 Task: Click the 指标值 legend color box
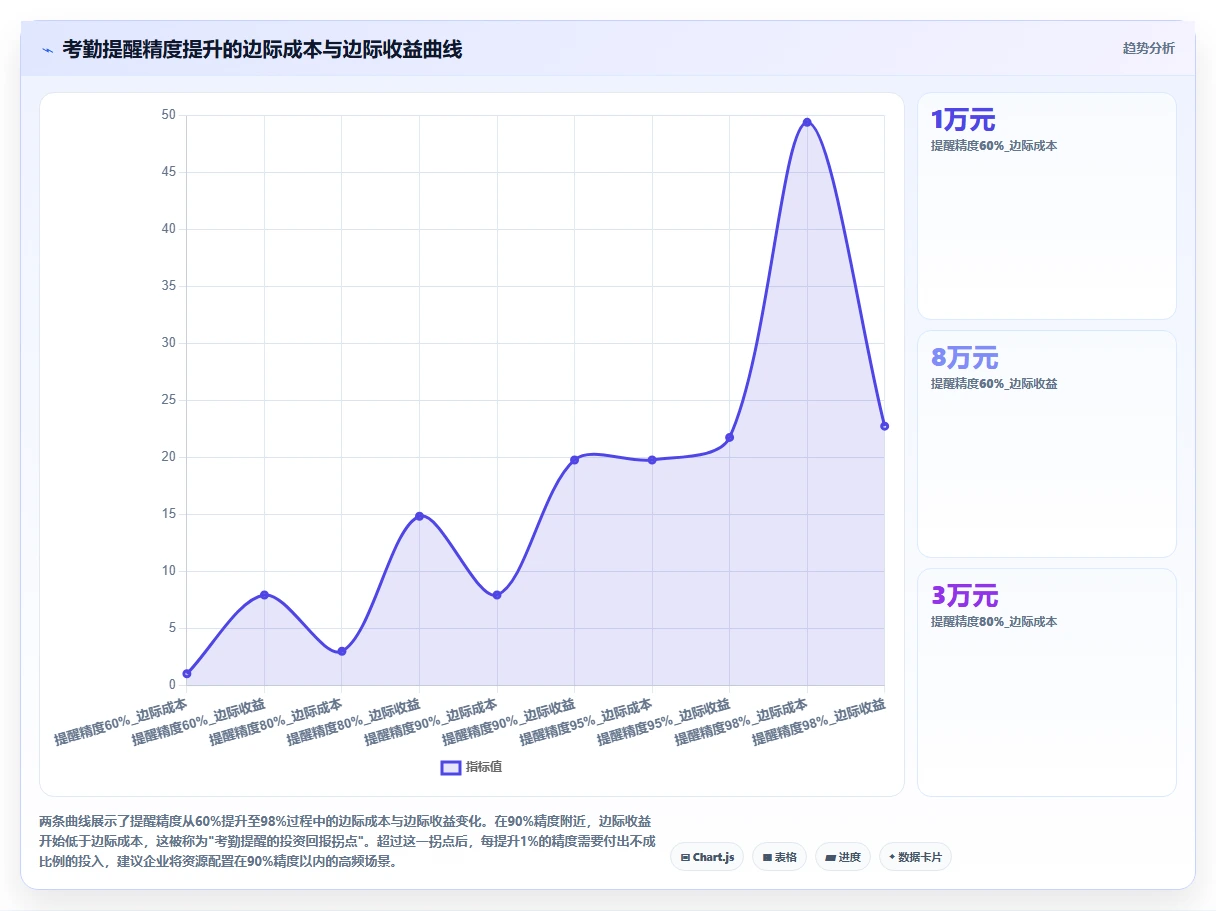point(451,767)
